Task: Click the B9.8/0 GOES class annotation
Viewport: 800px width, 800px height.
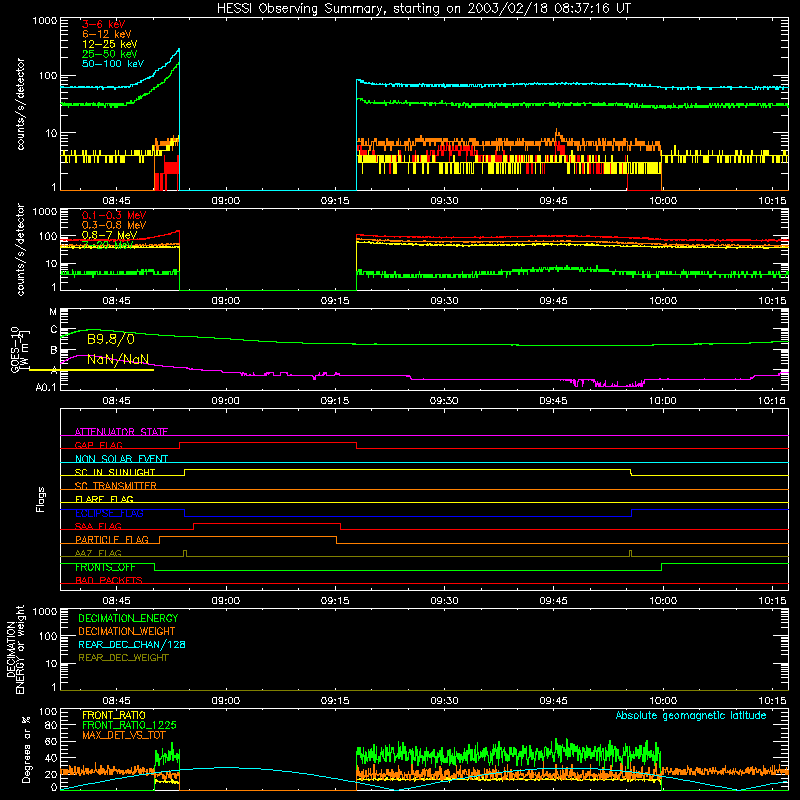Action: pos(111,339)
